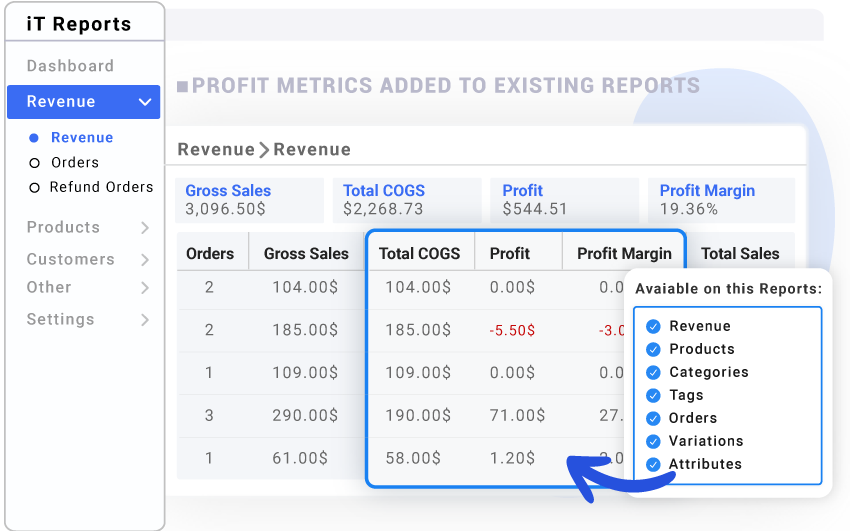Toggle the Attributes report checkmark
850x531 pixels.
click(653, 465)
